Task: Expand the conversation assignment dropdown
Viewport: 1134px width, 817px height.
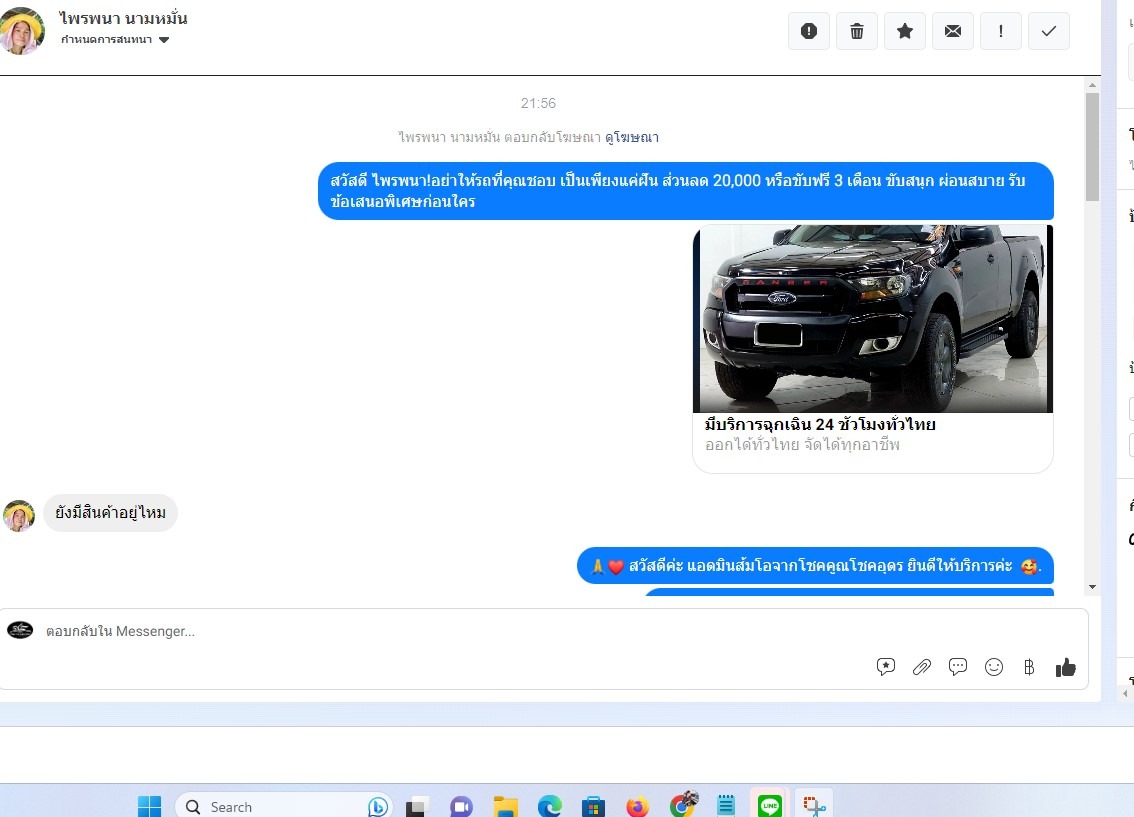Action: [115, 40]
